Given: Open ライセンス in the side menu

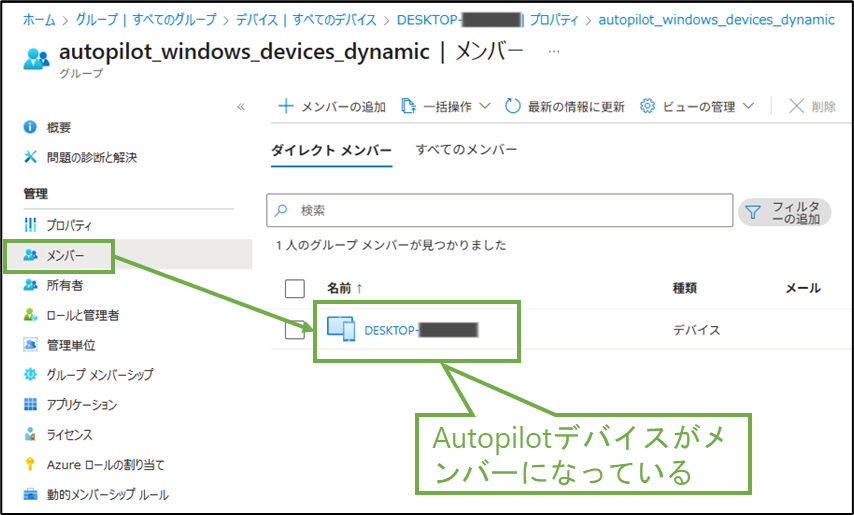Looking at the screenshot, I should tap(70, 434).
